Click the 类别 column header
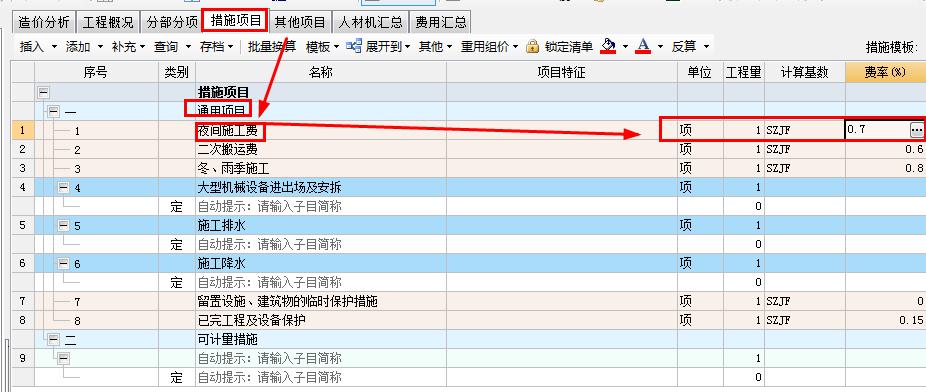This screenshot has height=392, width=926. coord(177,73)
